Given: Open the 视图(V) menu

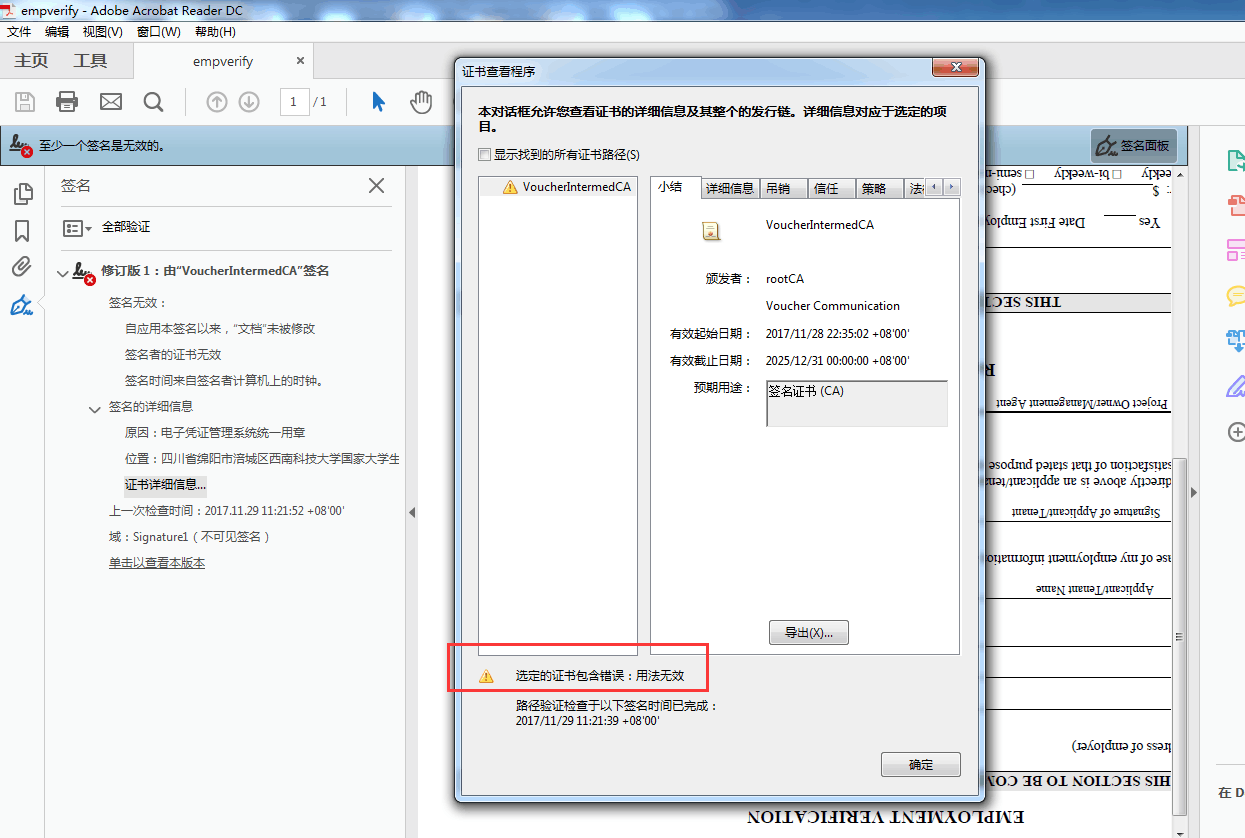Looking at the screenshot, I should tap(102, 32).
